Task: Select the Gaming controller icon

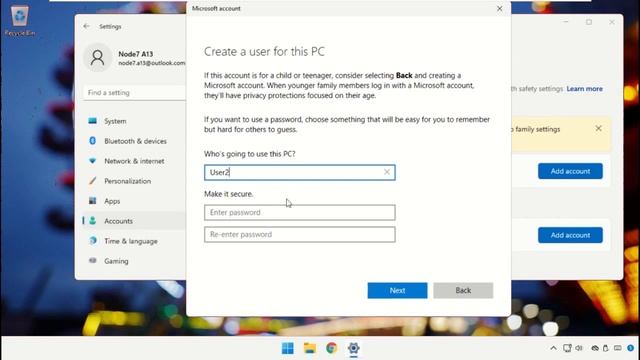Action: coord(93,260)
